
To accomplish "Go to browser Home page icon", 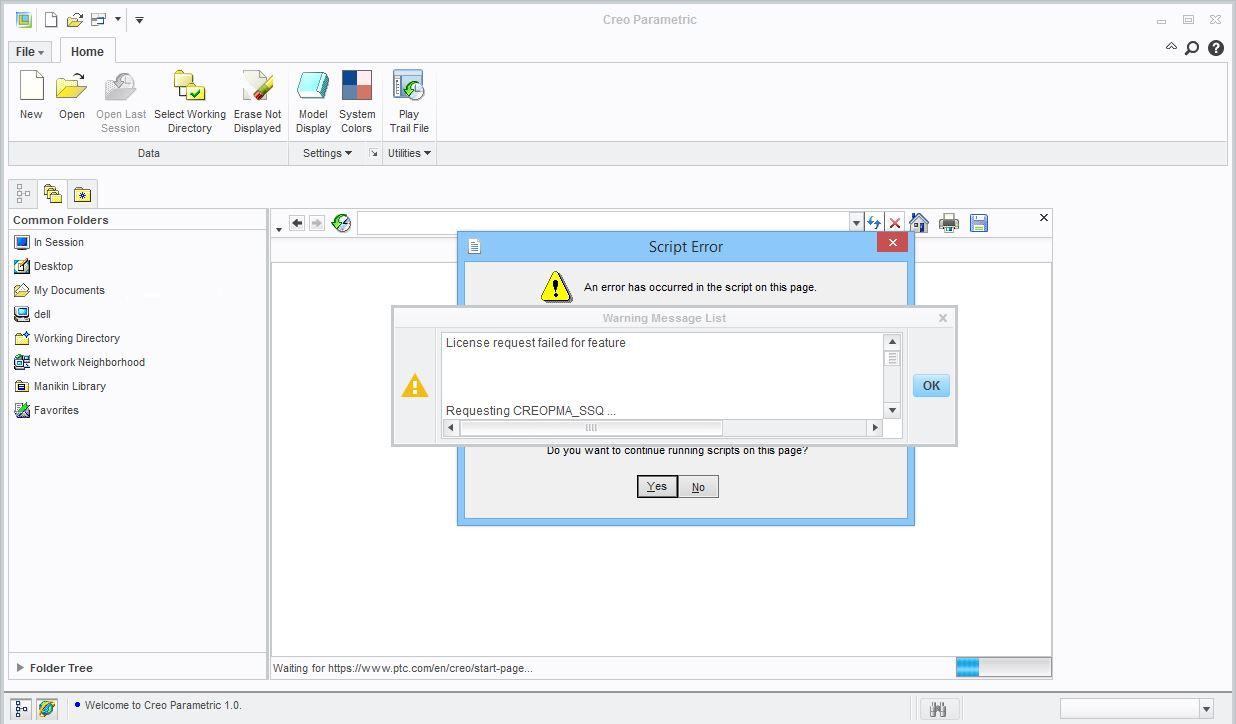I will 919,223.
